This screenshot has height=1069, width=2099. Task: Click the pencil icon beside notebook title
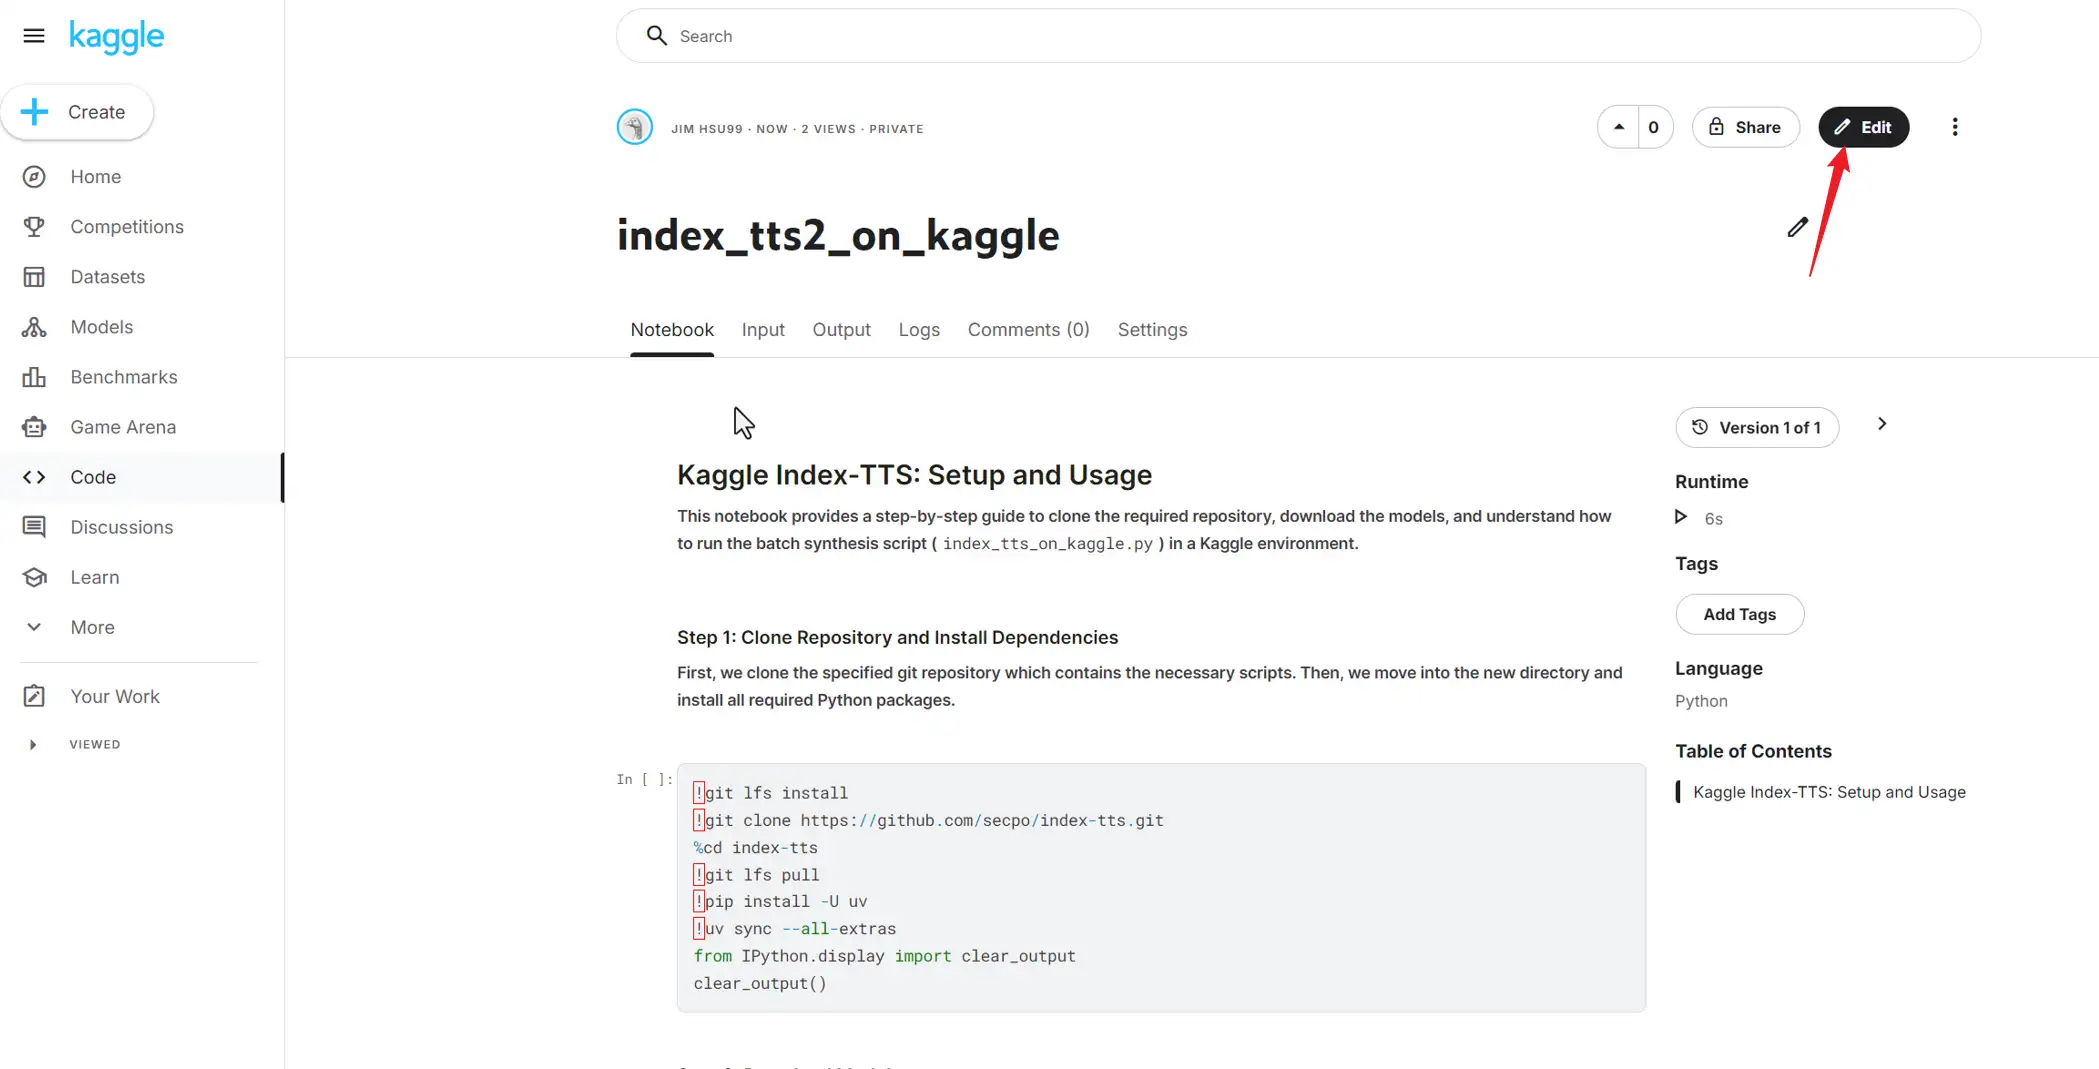(1797, 228)
